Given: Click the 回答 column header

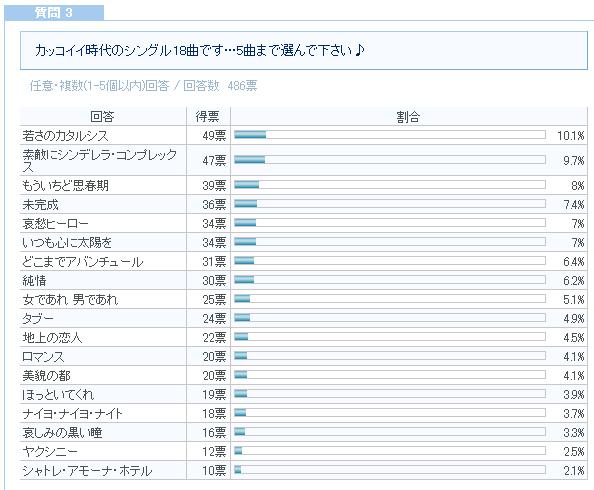Looking at the screenshot, I should (x=103, y=116).
